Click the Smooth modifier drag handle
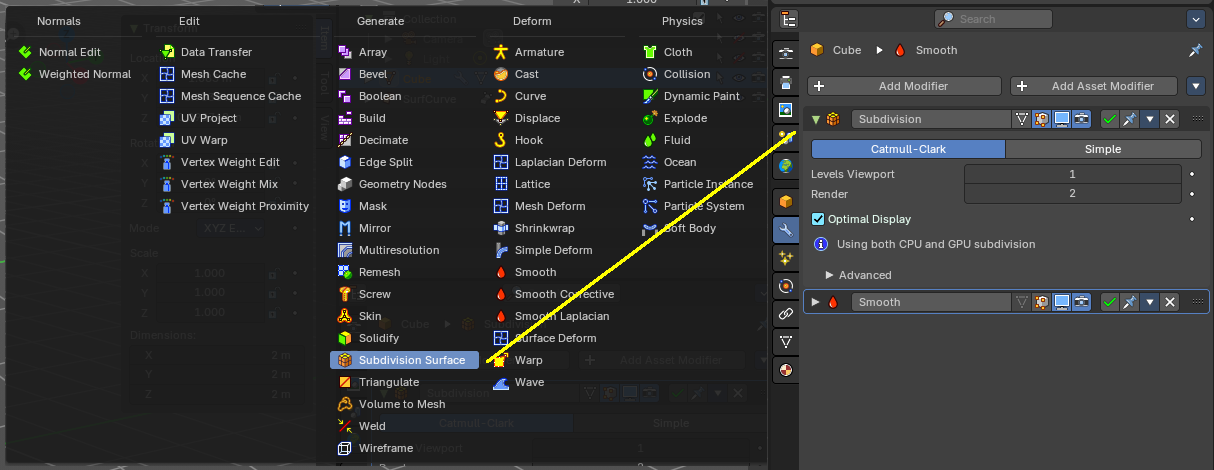Image resolution: width=1214 pixels, height=470 pixels. click(1196, 302)
